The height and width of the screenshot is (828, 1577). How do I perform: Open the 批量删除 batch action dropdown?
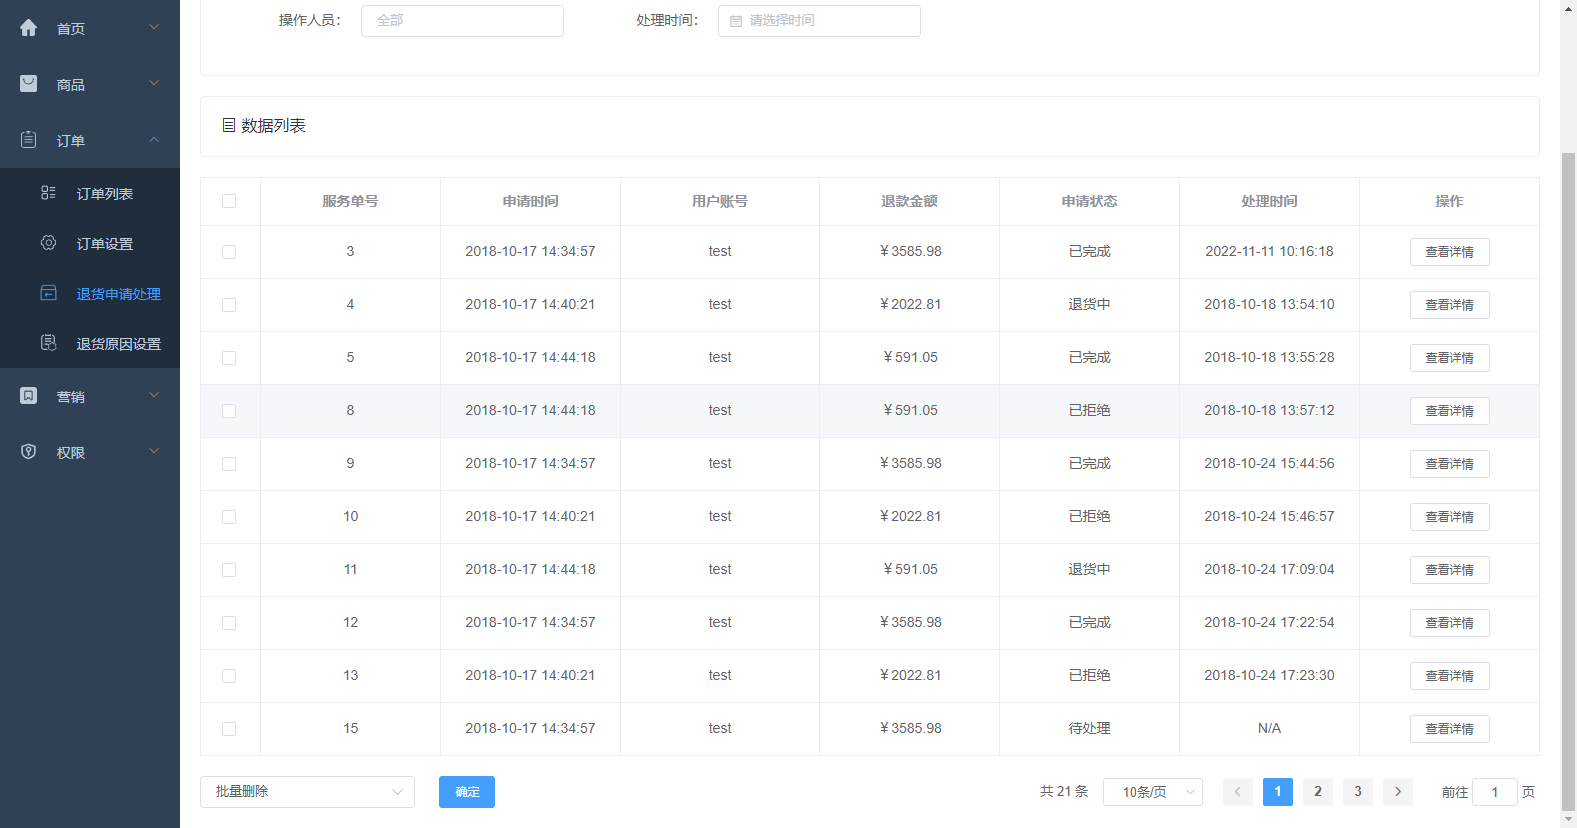click(307, 792)
